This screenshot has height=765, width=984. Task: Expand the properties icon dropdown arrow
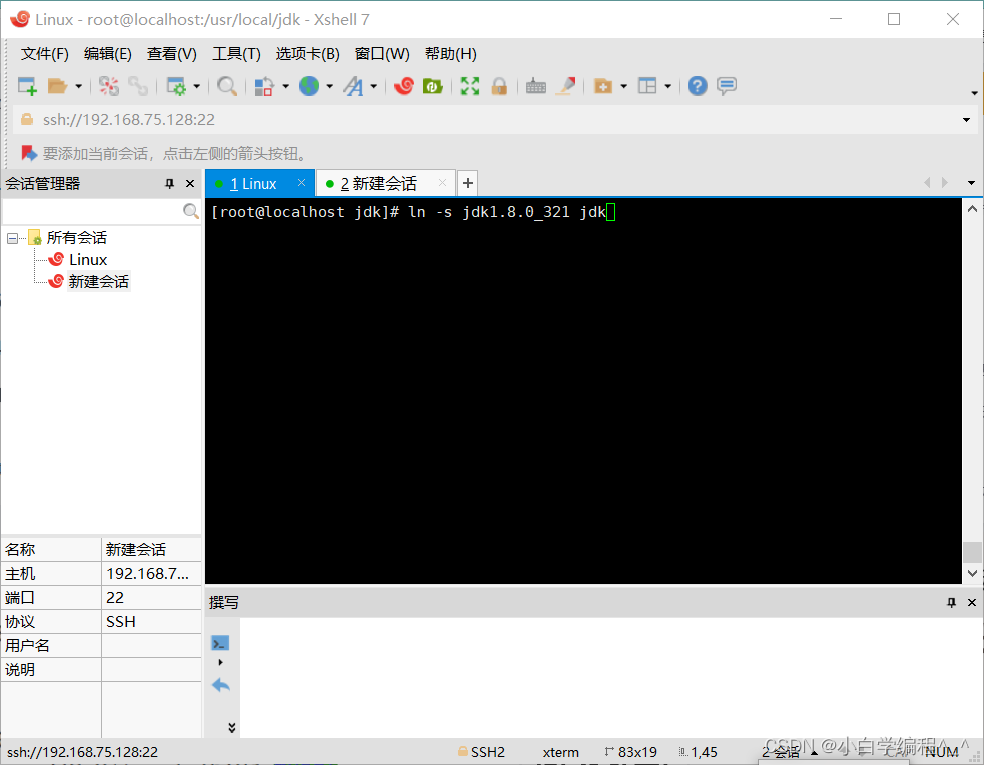point(196,86)
